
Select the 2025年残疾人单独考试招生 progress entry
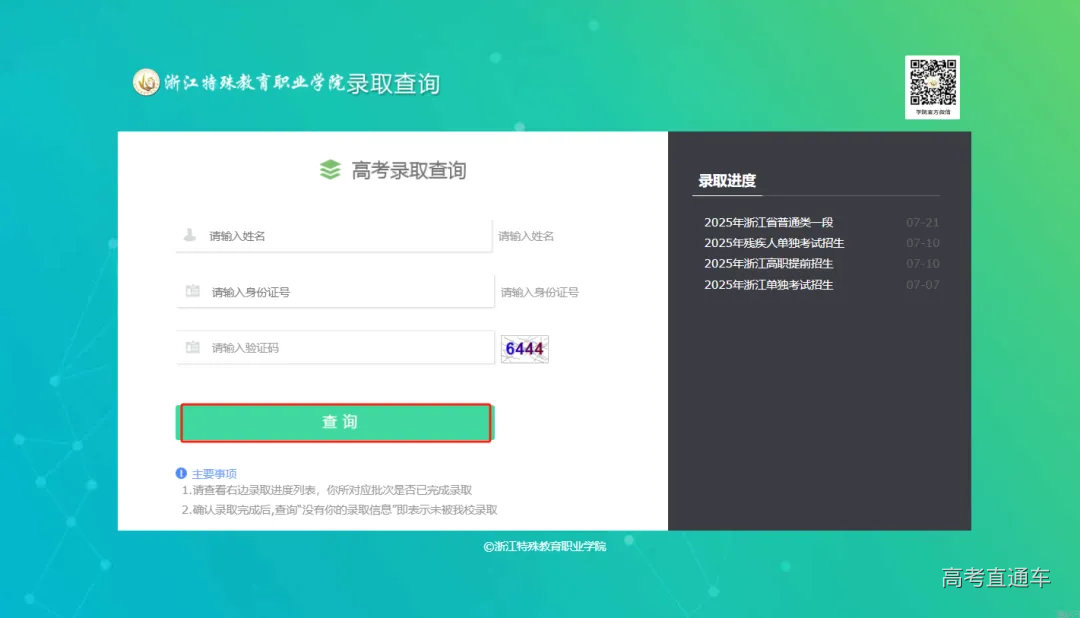click(x=774, y=243)
